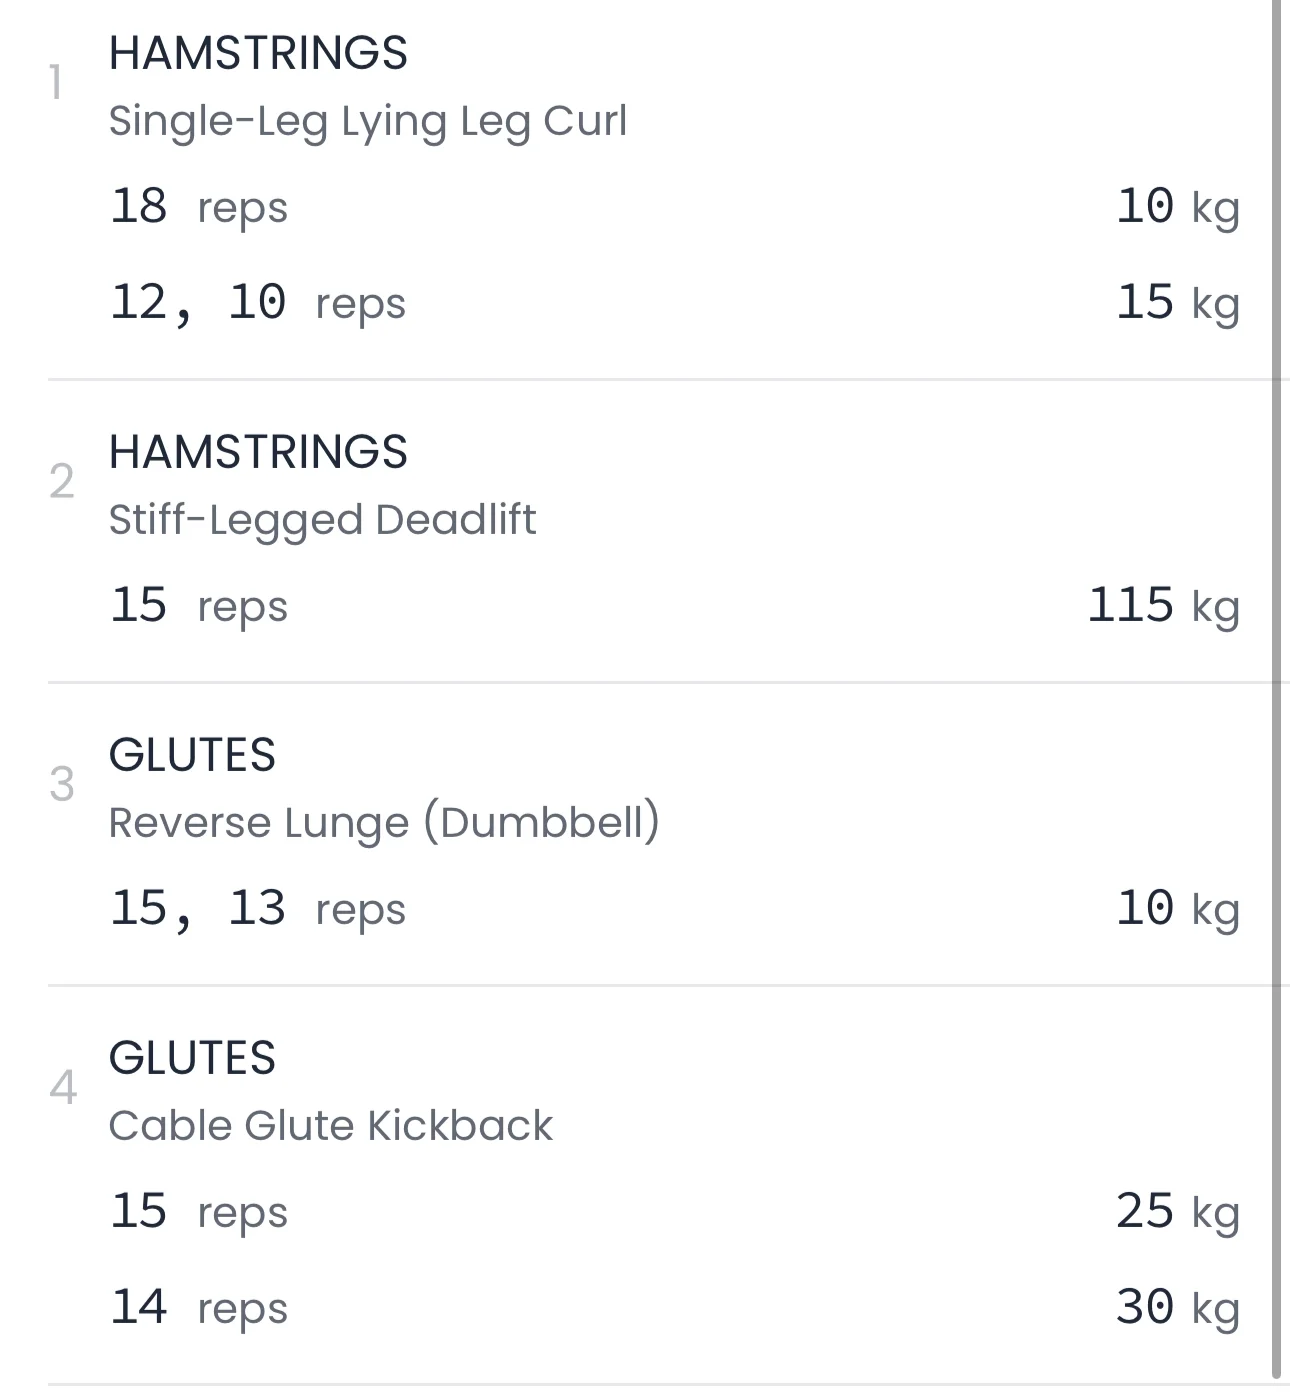Image resolution: width=1290 pixels, height=1394 pixels.
Task: Tap the GLUTES label above Reverse Lunge
Action: [x=192, y=755]
